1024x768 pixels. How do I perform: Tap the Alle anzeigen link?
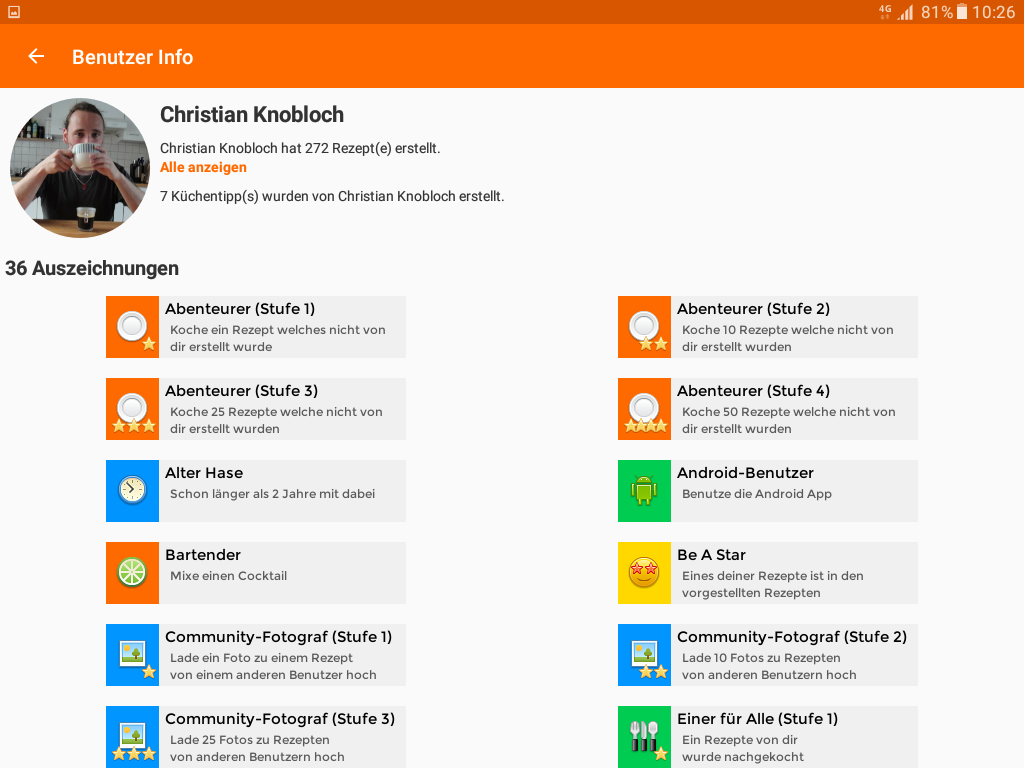point(203,167)
